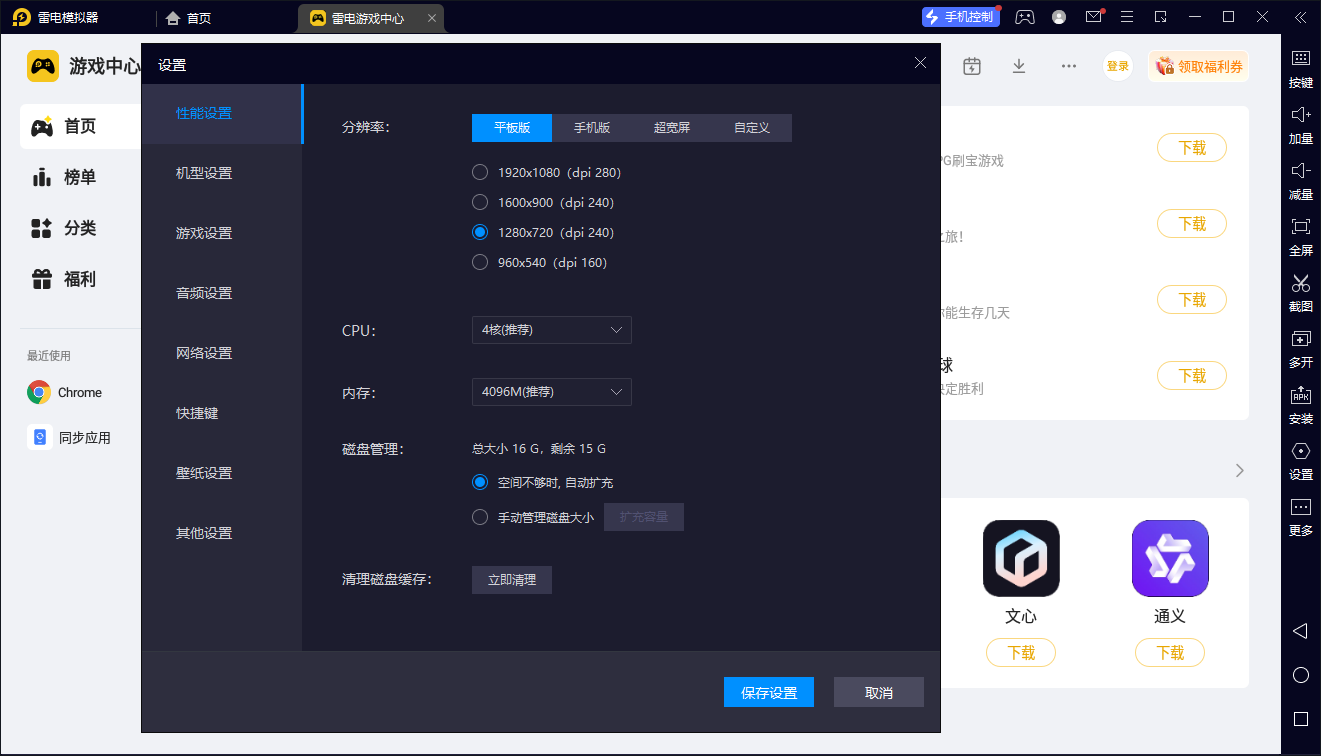Screen dimensions: 1321x756
Task: Open the 内存 memory dropdown
Action: [552, 392]
